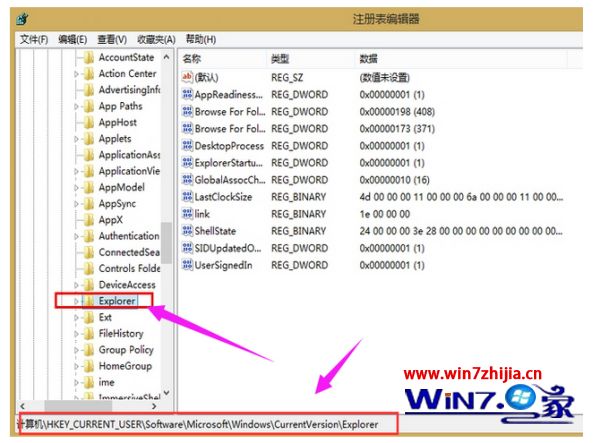Click the SIDUpdatedO value icon
This screenshot has height=443, width=600.
pos(187,248)
